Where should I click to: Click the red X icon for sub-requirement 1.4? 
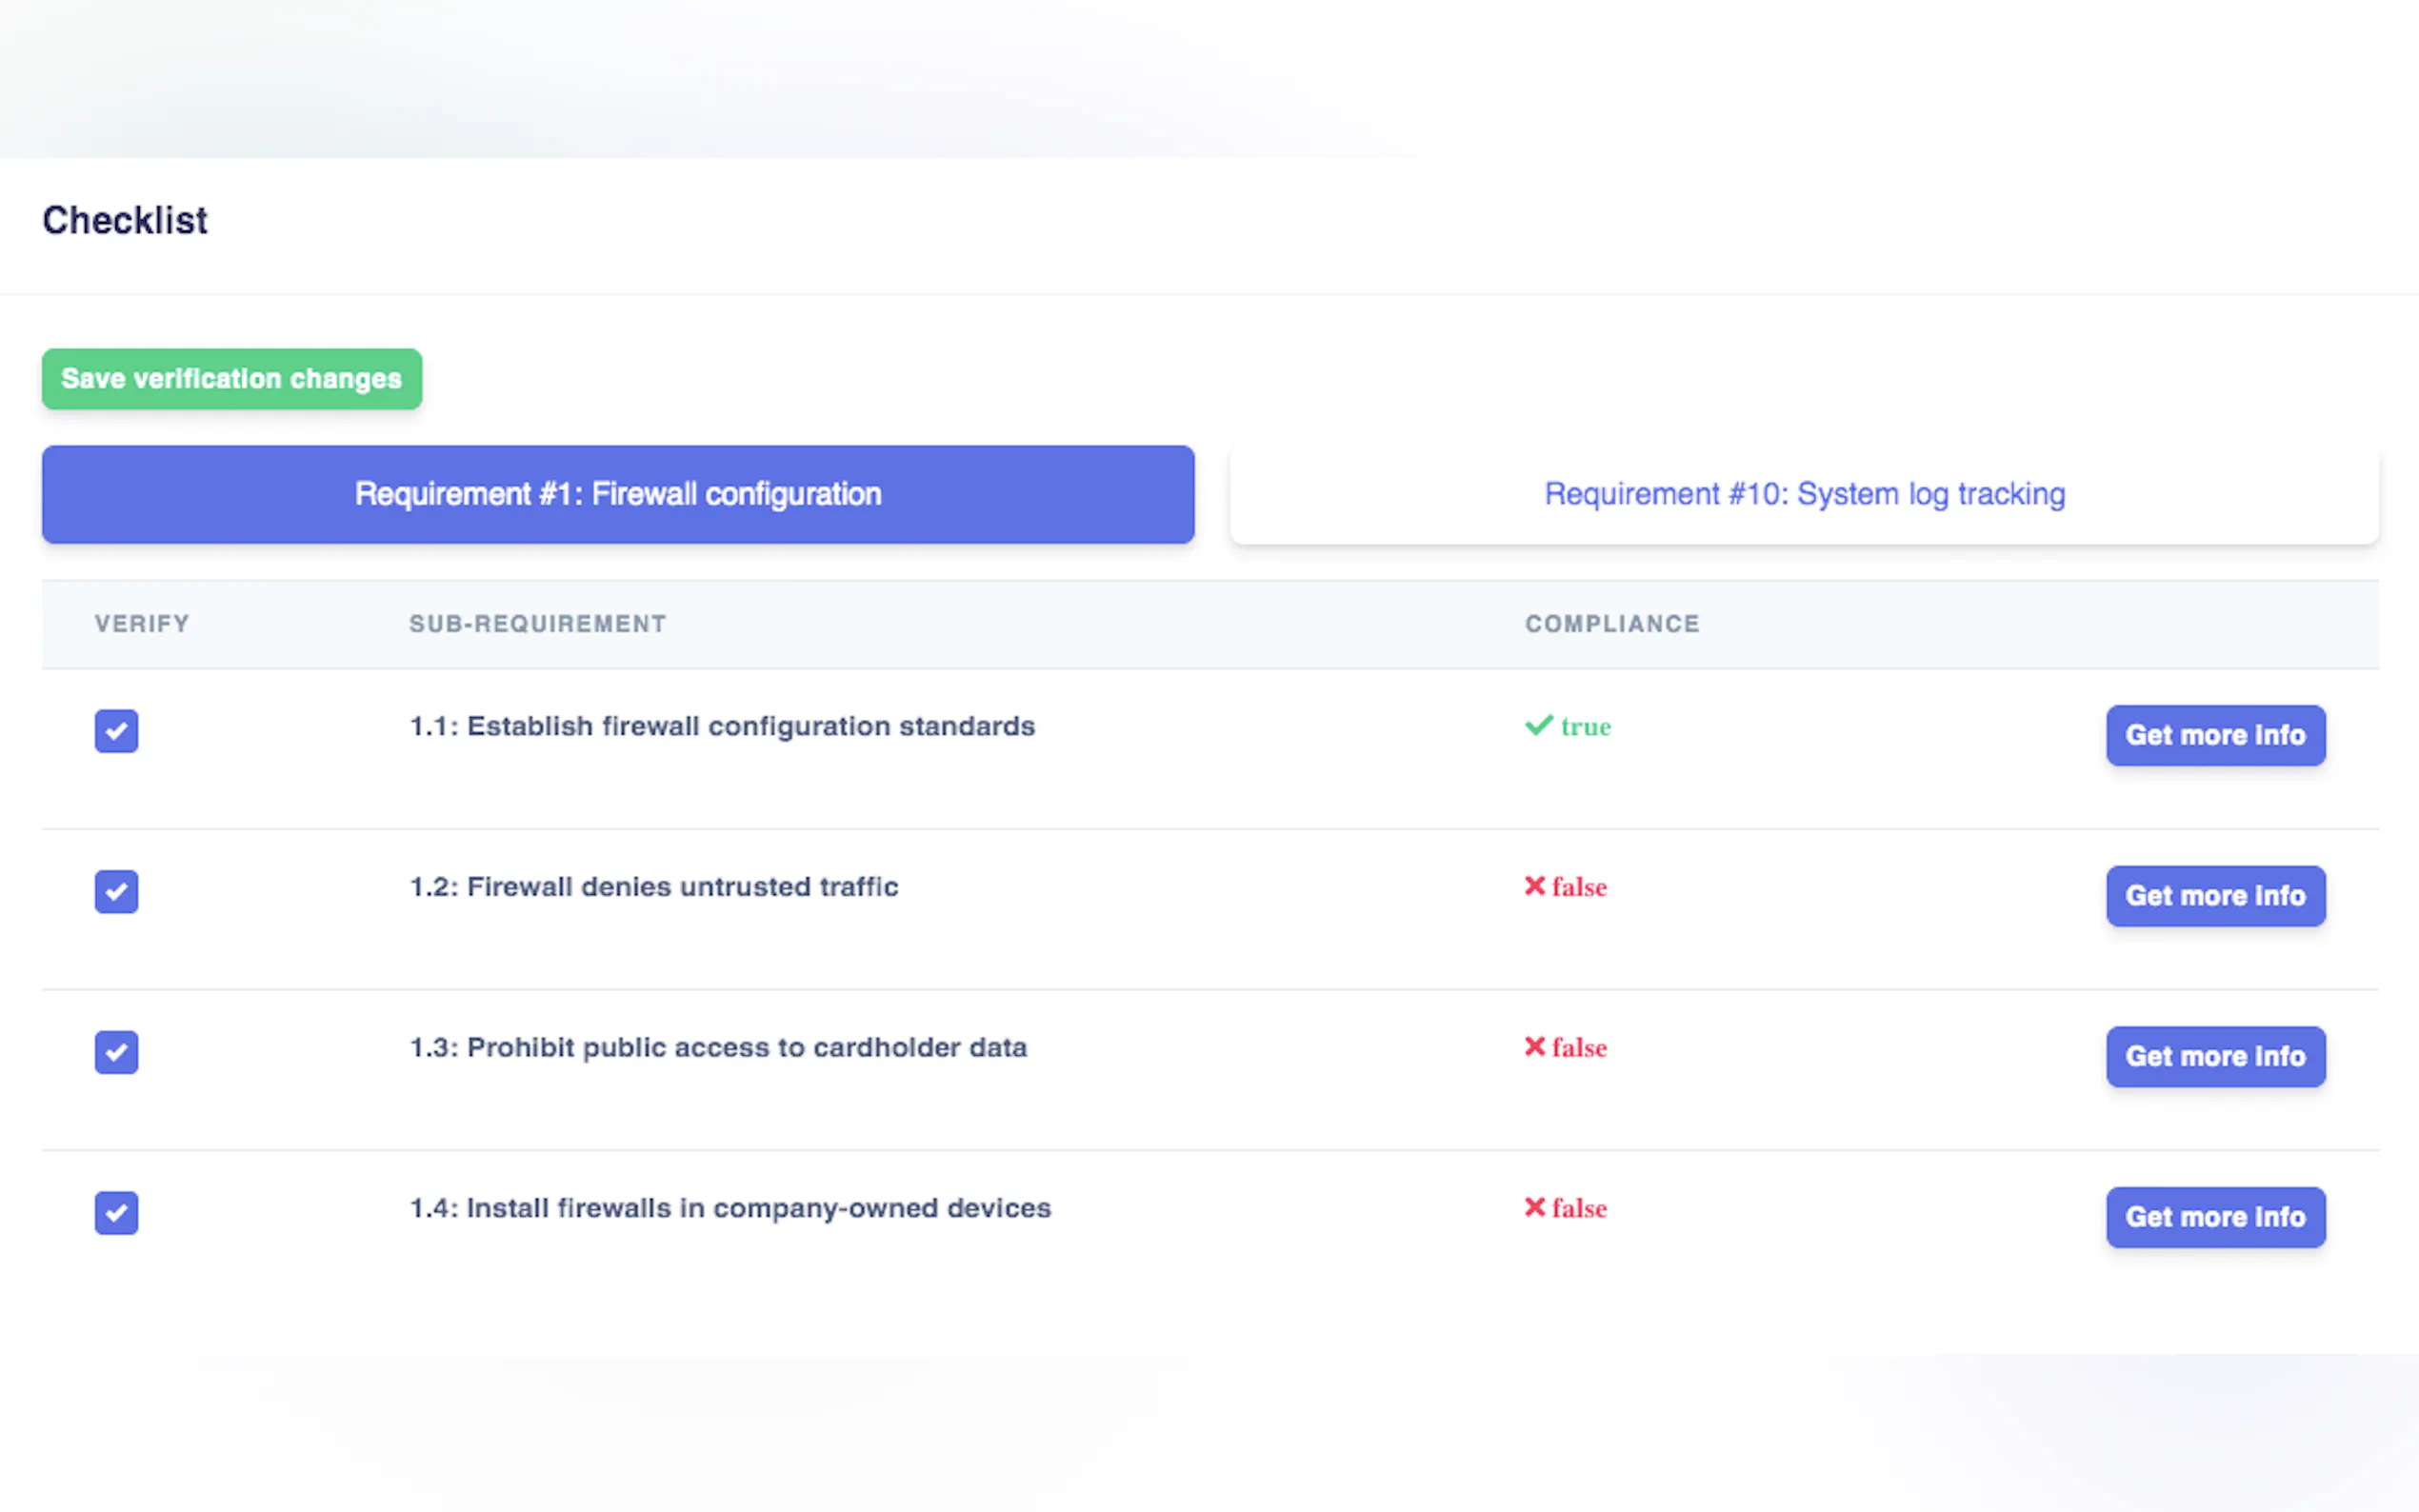click(1534, 1207)
